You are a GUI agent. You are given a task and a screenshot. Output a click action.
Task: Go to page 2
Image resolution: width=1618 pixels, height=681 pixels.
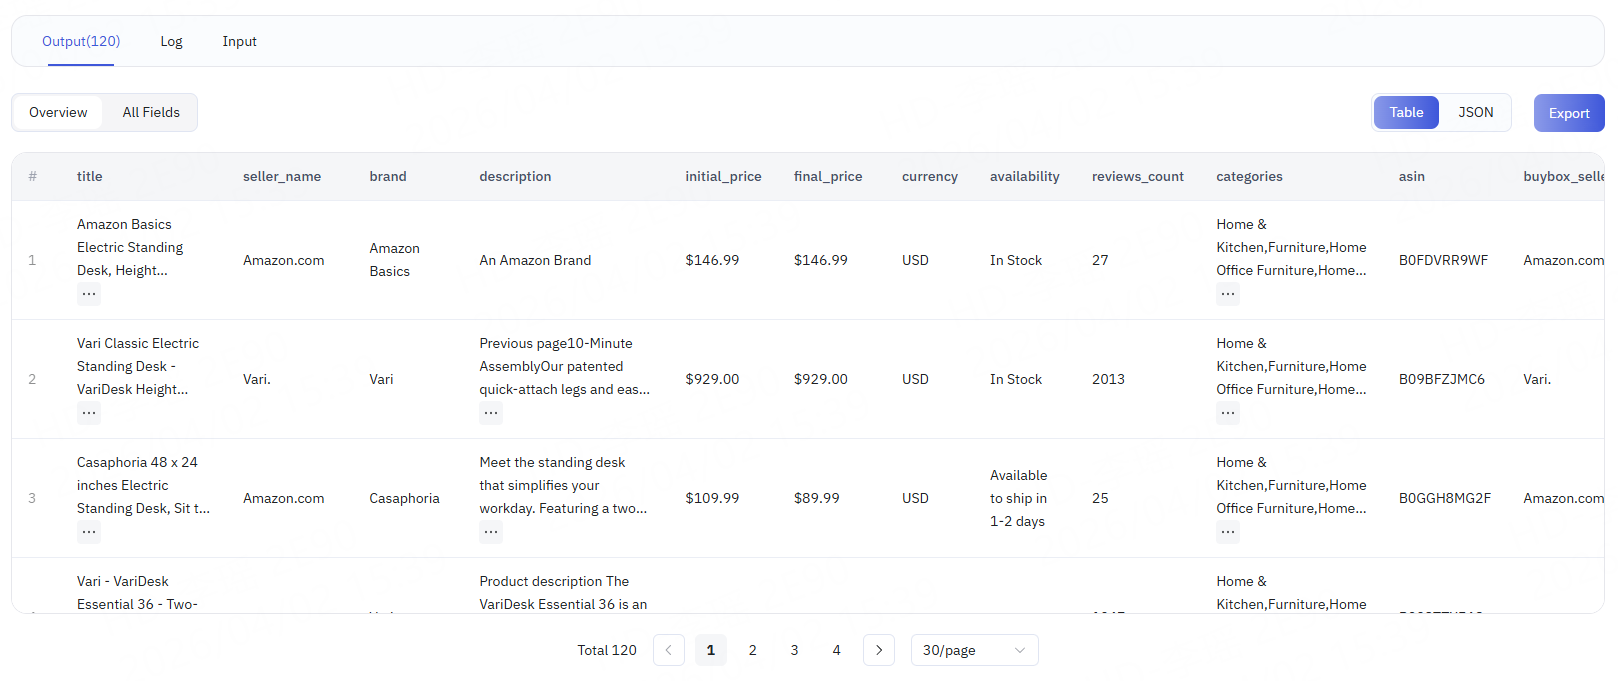pos(753,650)
